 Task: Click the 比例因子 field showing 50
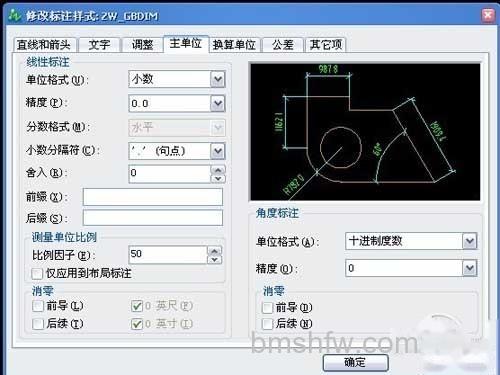click(168, 255)
